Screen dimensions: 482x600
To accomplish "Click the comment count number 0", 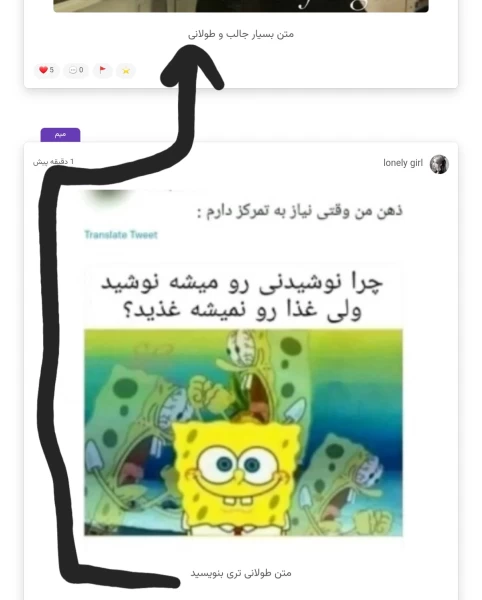I will tap(81, 70).
